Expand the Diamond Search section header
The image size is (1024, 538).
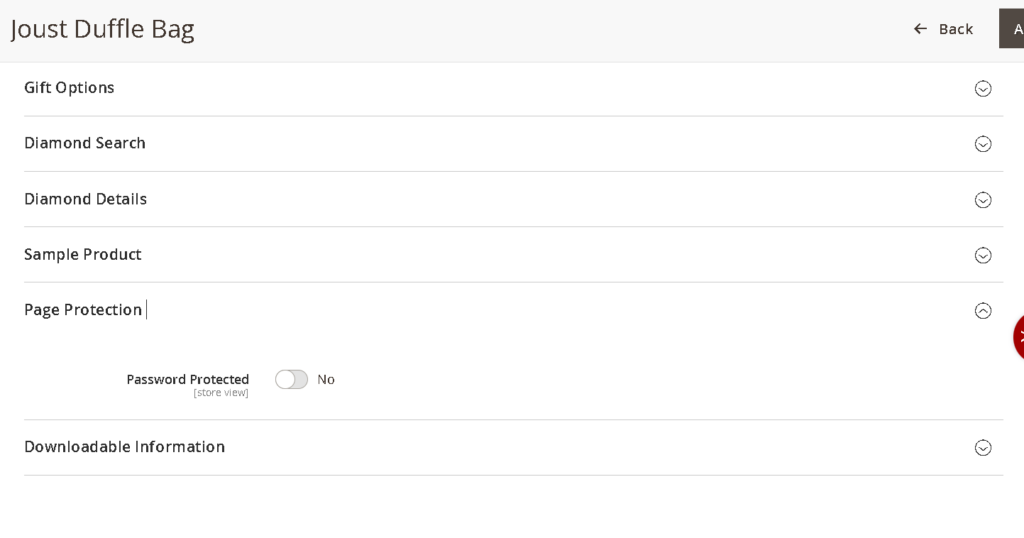[85, 143]
